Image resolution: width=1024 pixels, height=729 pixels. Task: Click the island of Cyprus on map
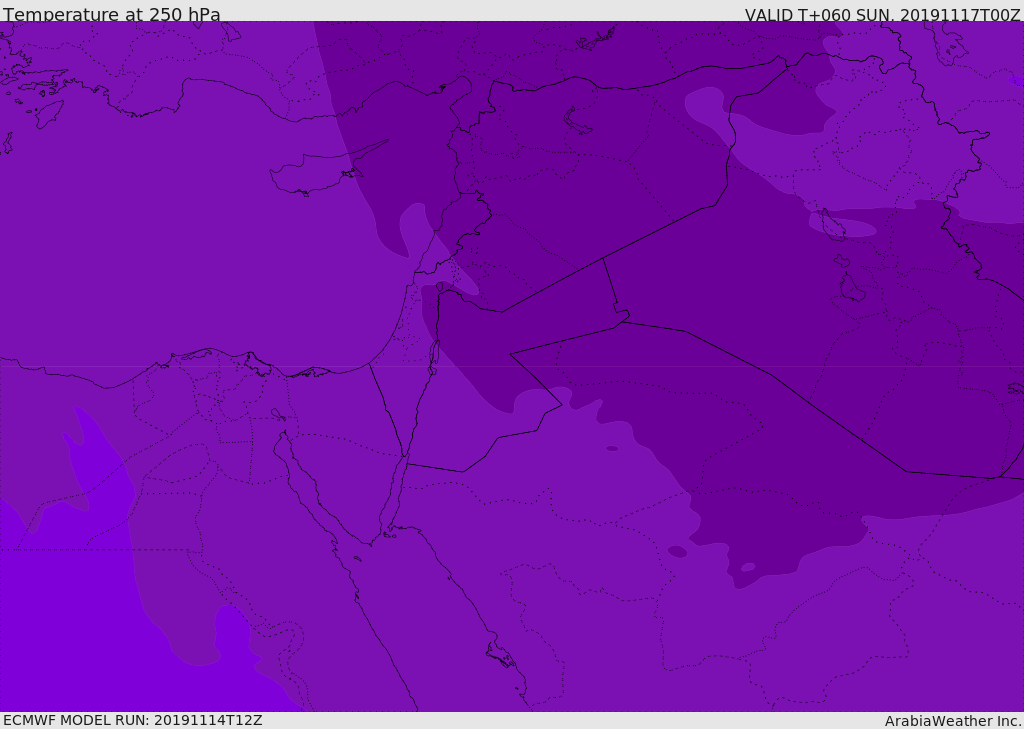[x=312, y=178]
